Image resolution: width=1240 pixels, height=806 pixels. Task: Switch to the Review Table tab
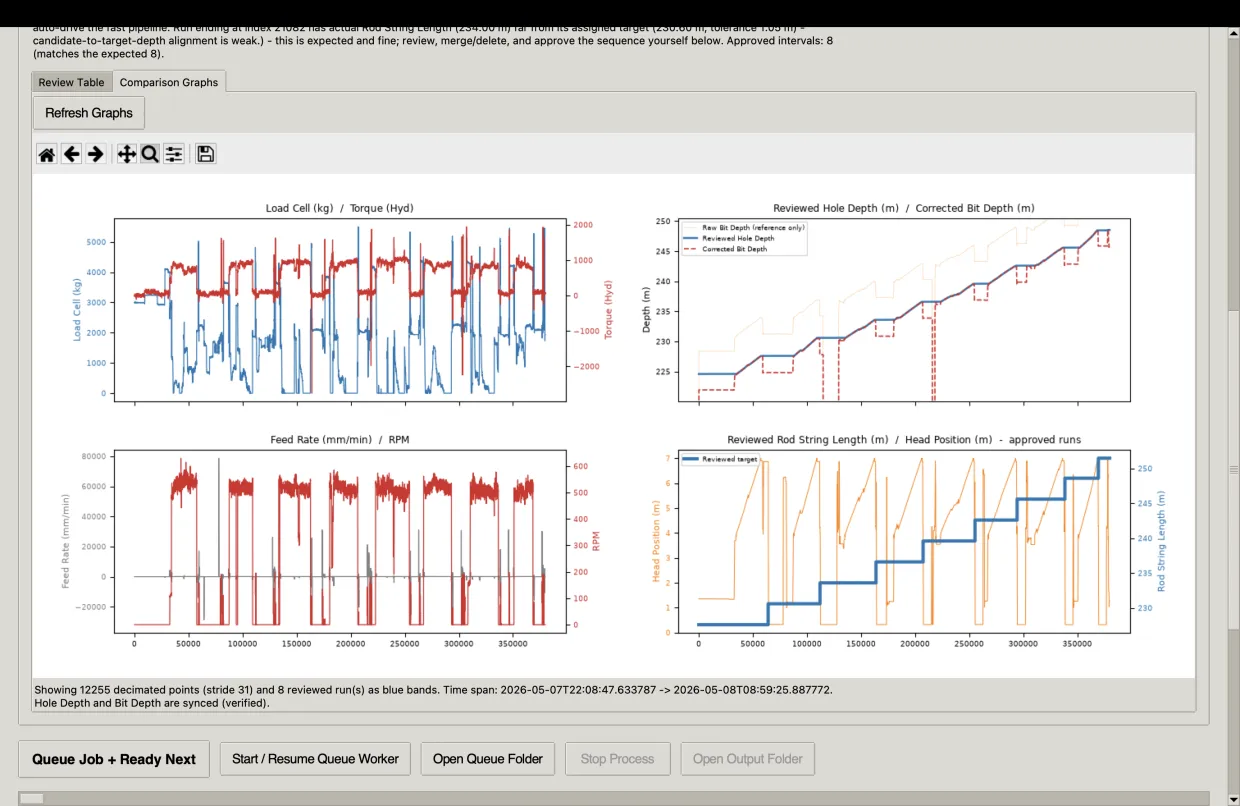point(71,82)
